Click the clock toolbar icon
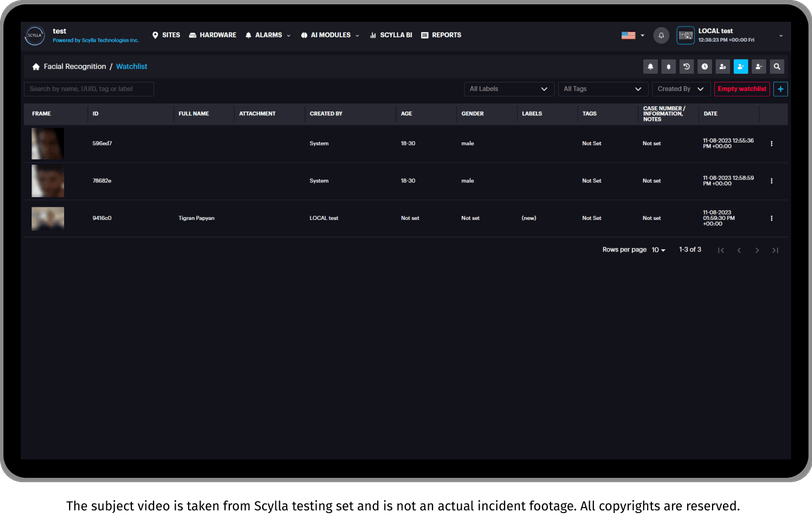812x519 pixels. pos(705,66)
